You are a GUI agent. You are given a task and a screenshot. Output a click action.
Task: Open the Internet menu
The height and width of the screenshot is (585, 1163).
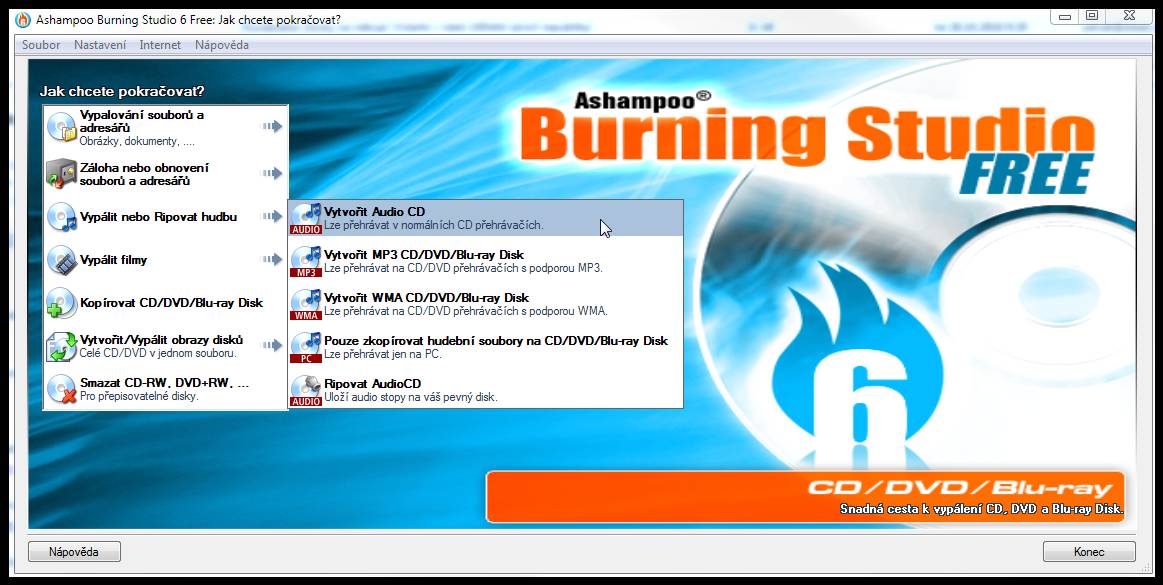pyautogui.click(x=160, y=45)
